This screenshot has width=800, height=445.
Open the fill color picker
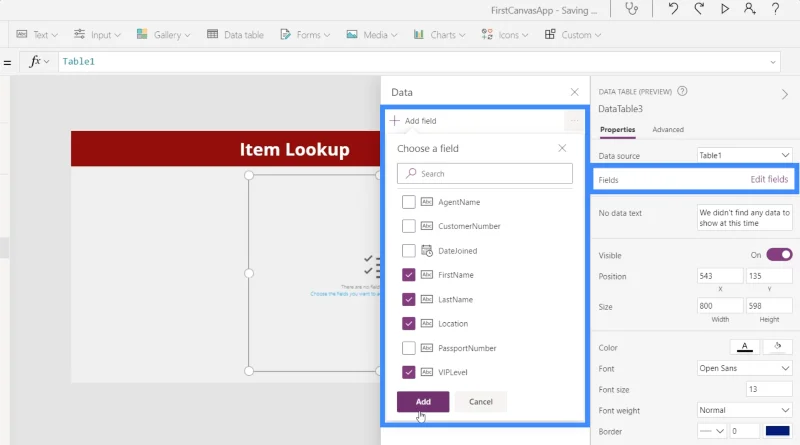click(778, 347)
